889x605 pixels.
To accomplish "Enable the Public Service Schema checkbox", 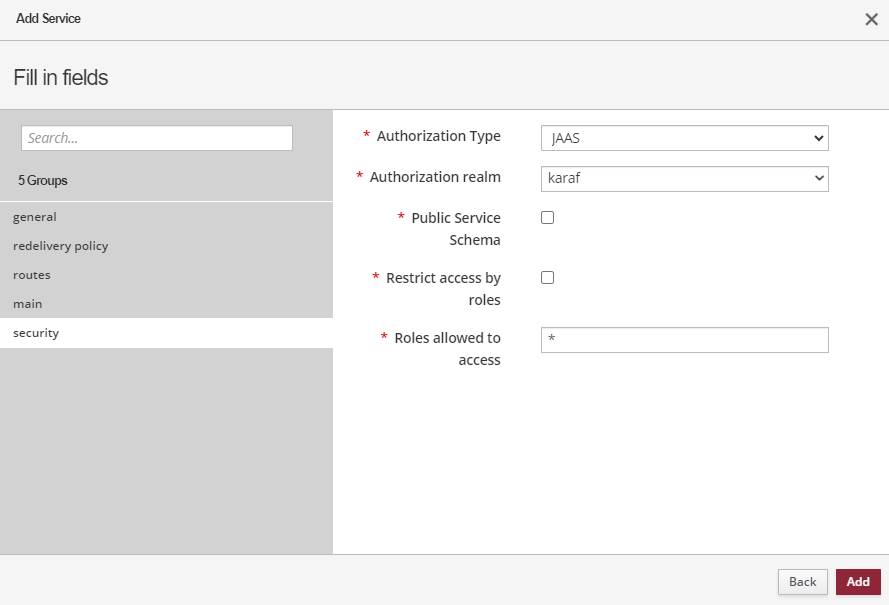I will tap(547, 217).
